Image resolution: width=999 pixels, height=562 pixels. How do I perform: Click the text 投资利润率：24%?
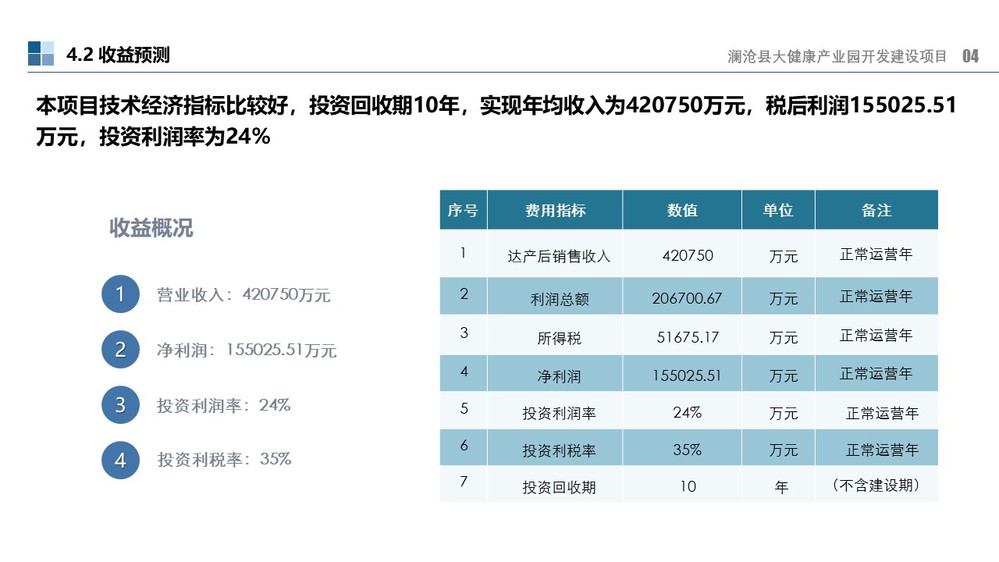coord(224,405)
